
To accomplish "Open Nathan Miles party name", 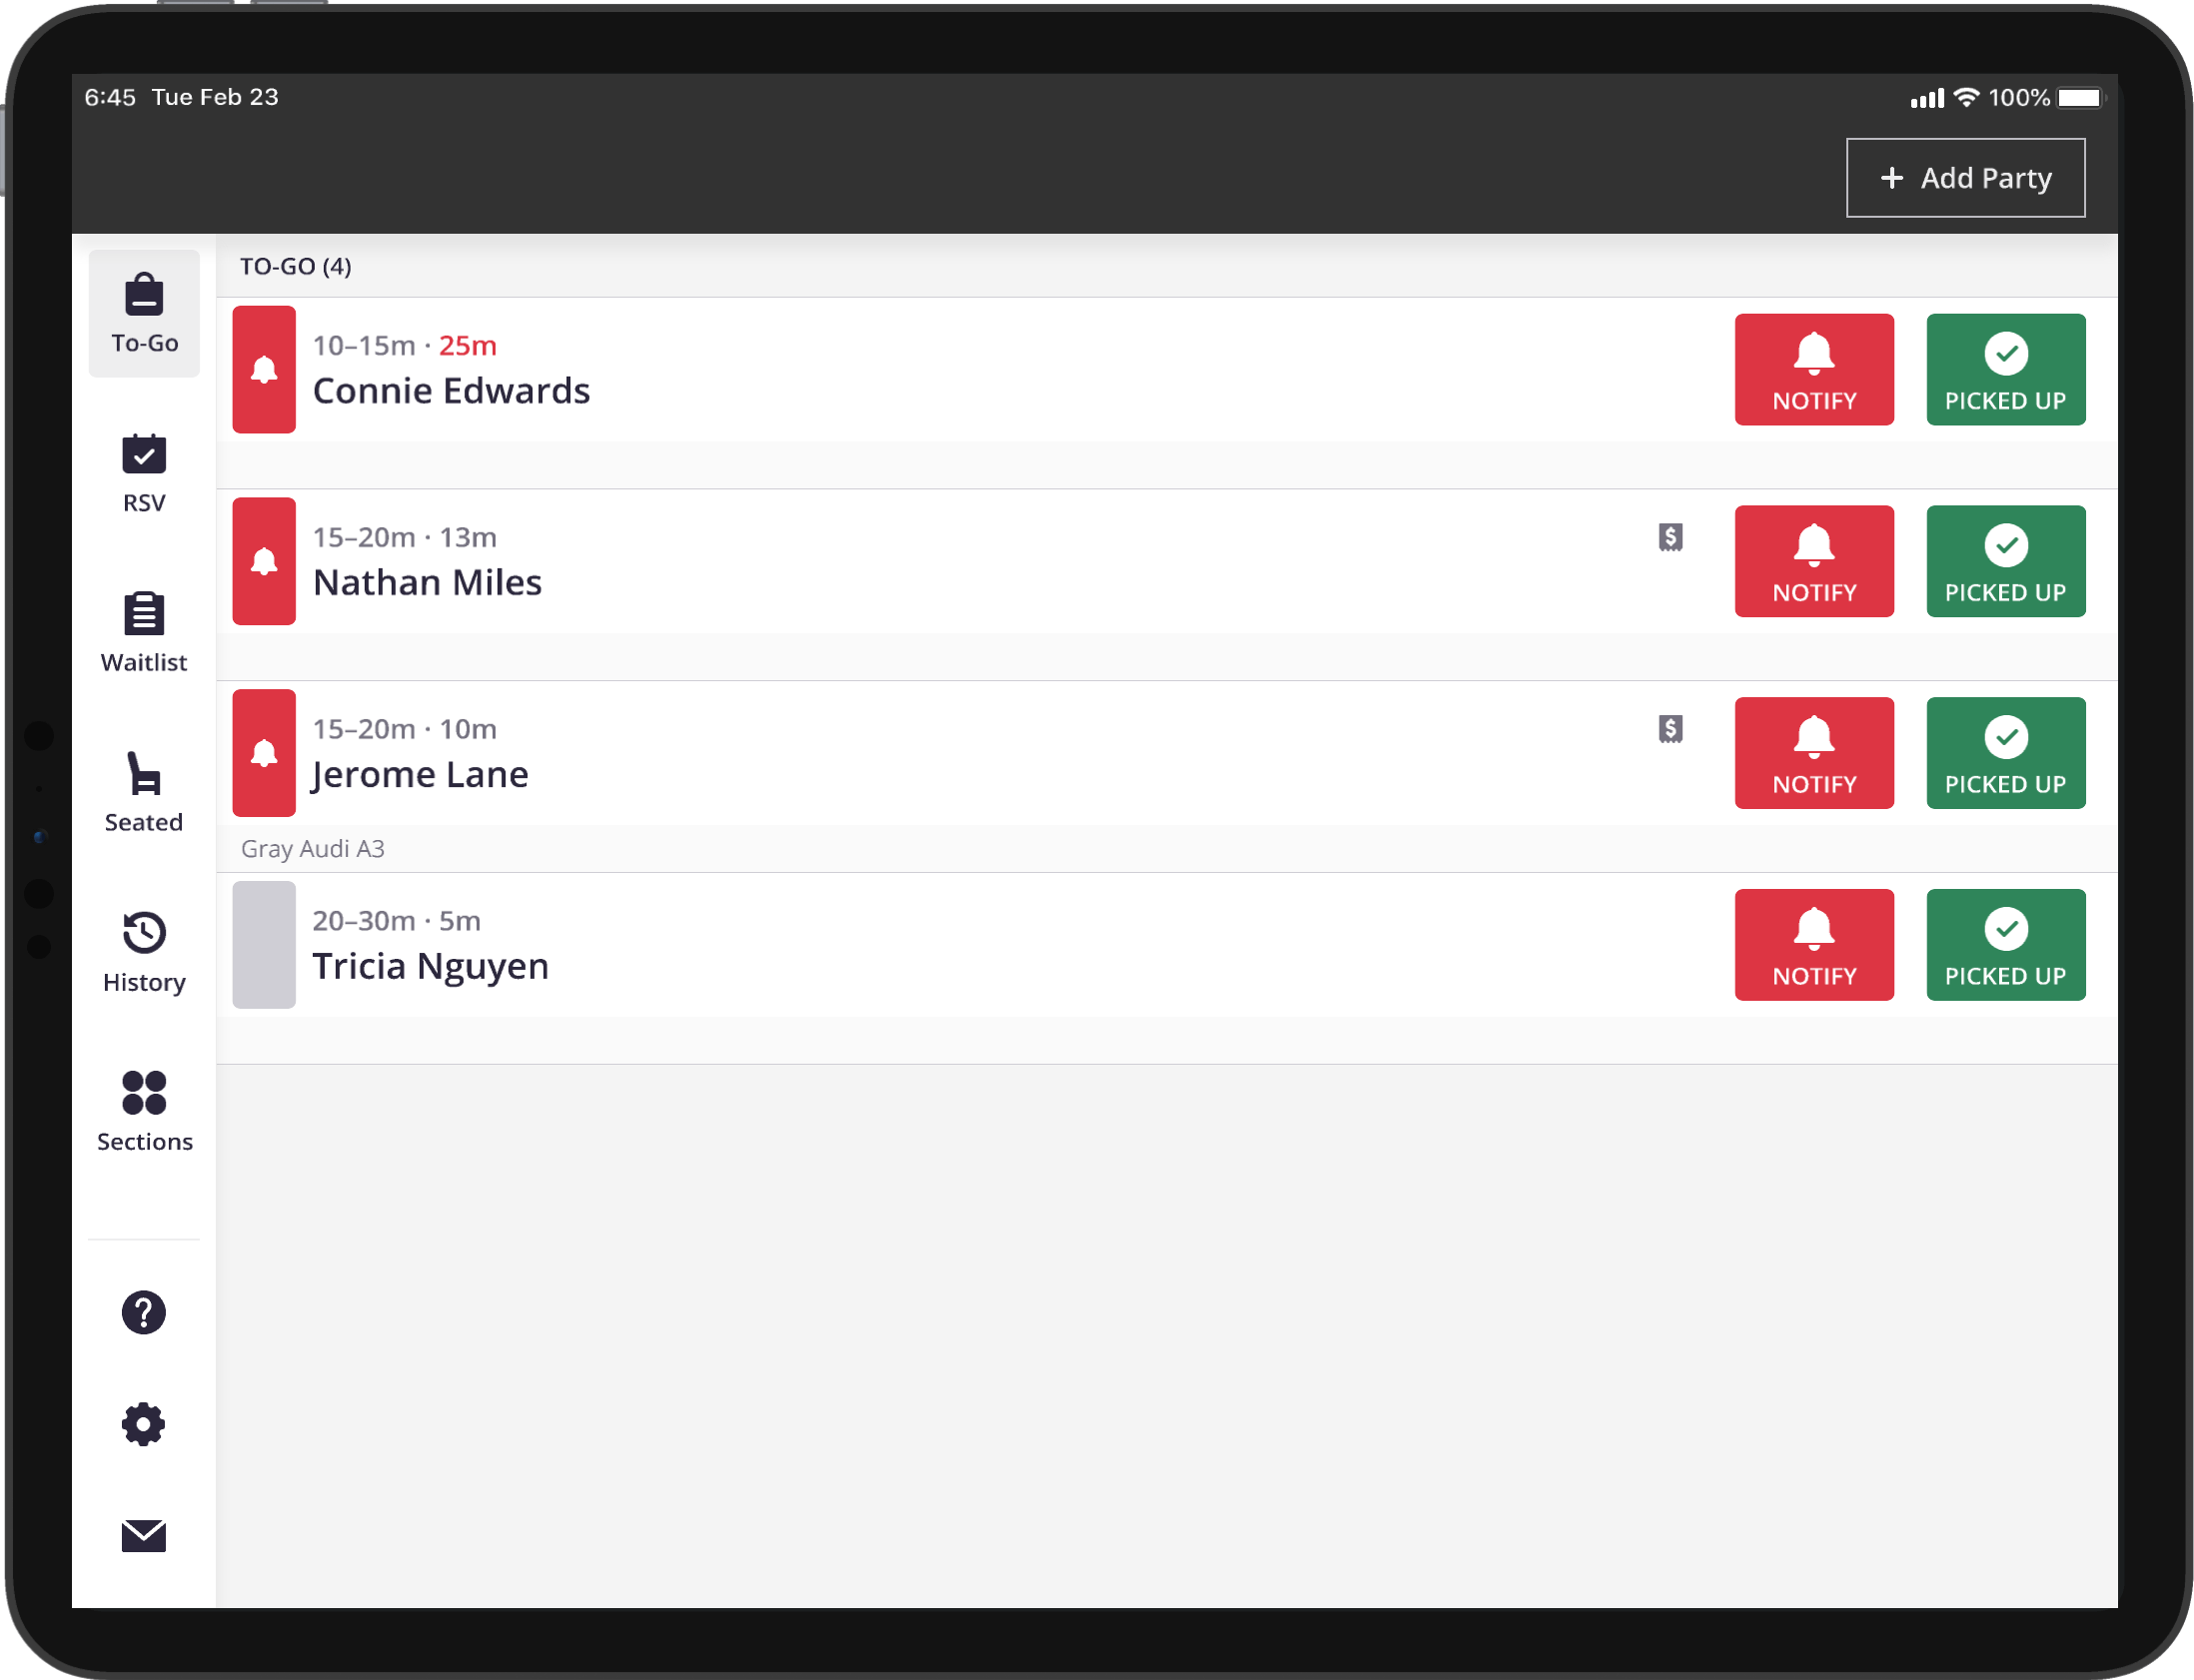I will 427,583.
